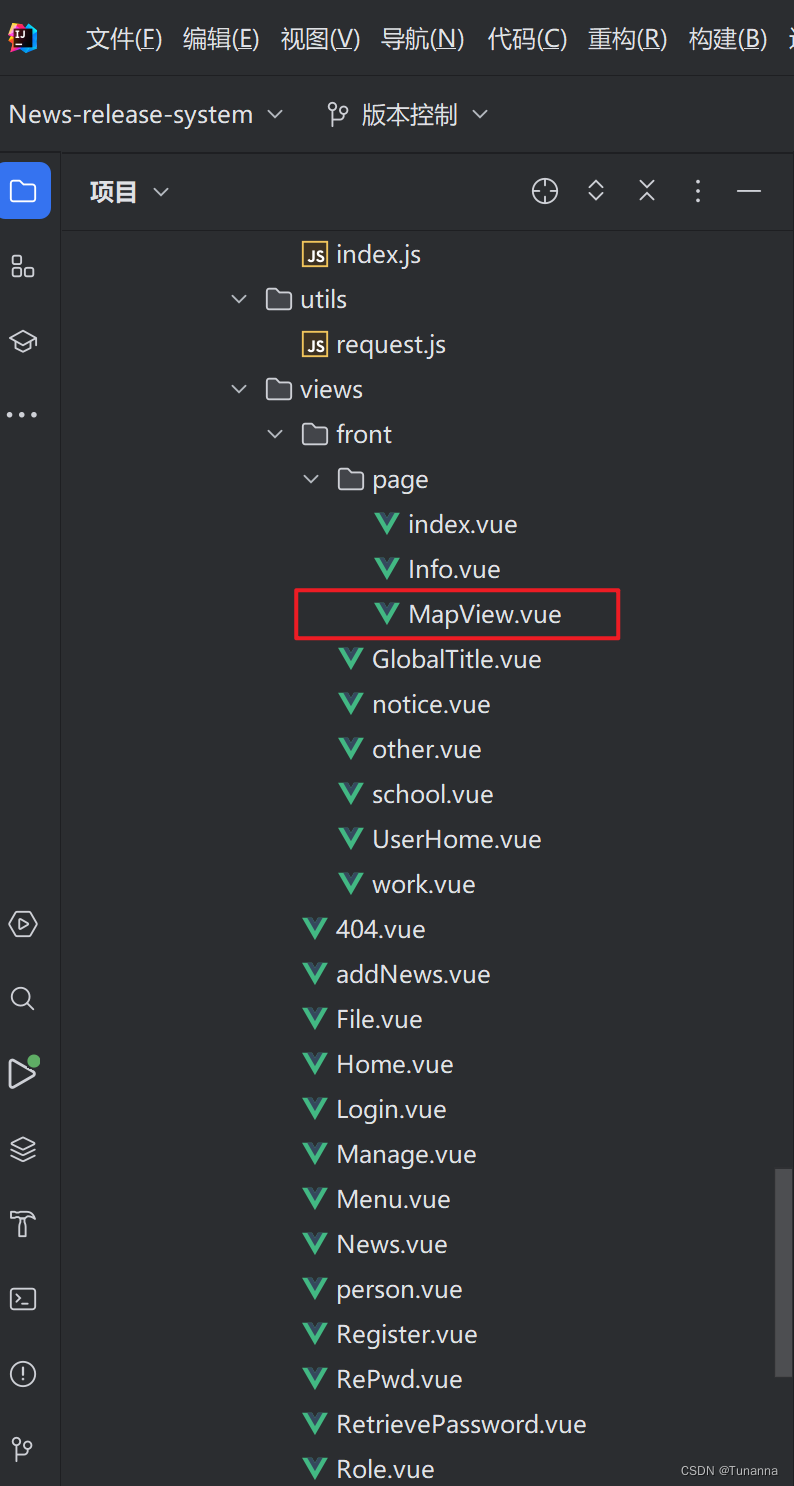Open the Git tool window icon
Screen dimensions: 794x1486
[23, 1449]
